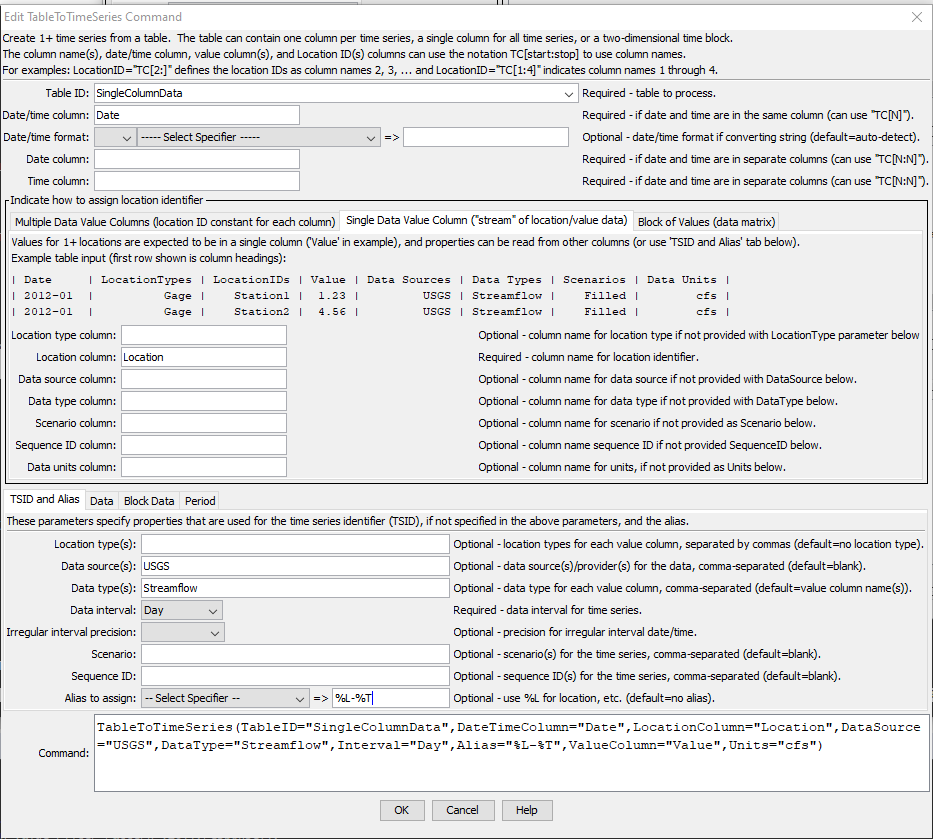Open the Table ID dropdown
This screenshot has height=839, width=933.
click(336, 93)
